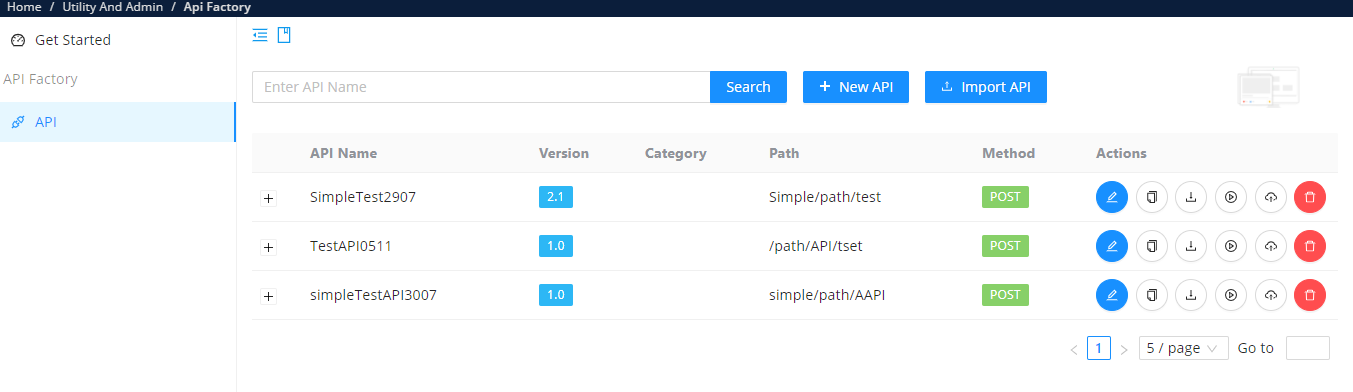Delete the simpleTestAPI3007 API
The height and width of the screenshot is (392, 1353).
[1310, 295]
